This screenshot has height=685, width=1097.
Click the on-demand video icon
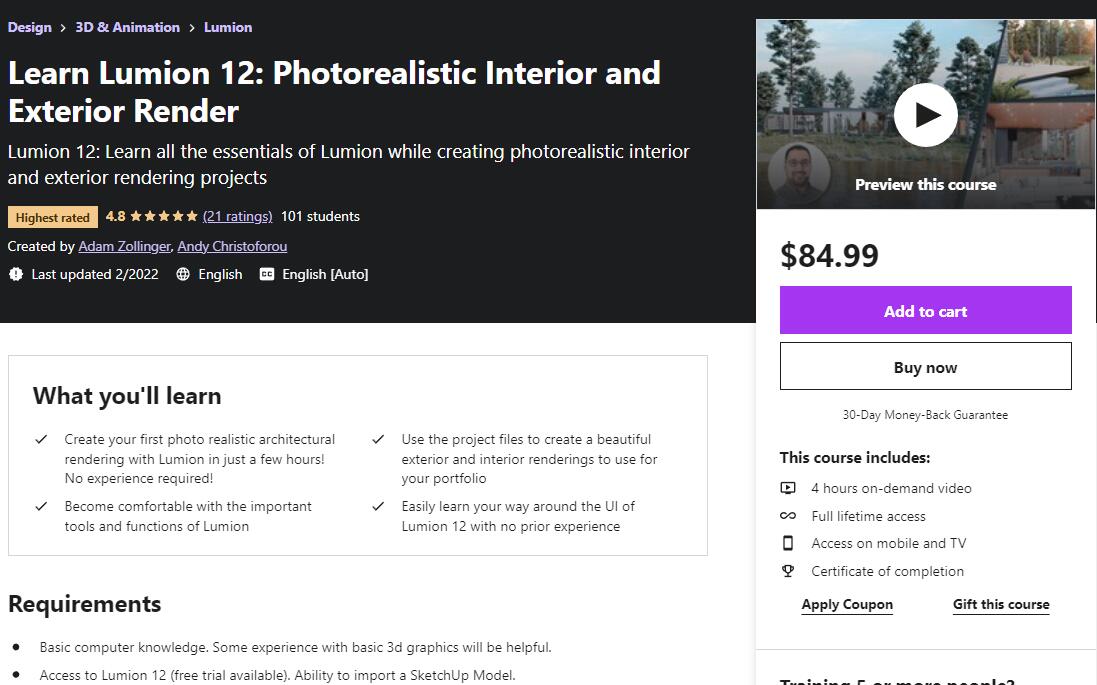[788, 488]
